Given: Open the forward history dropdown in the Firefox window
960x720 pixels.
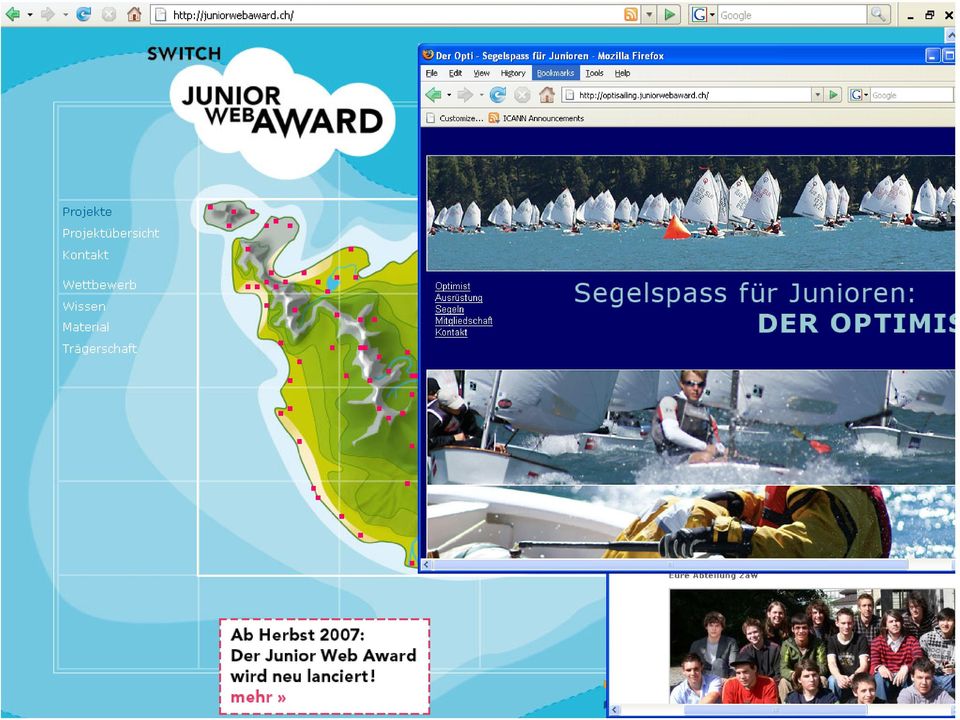Looking at the screenshot, I should [481, 95].
